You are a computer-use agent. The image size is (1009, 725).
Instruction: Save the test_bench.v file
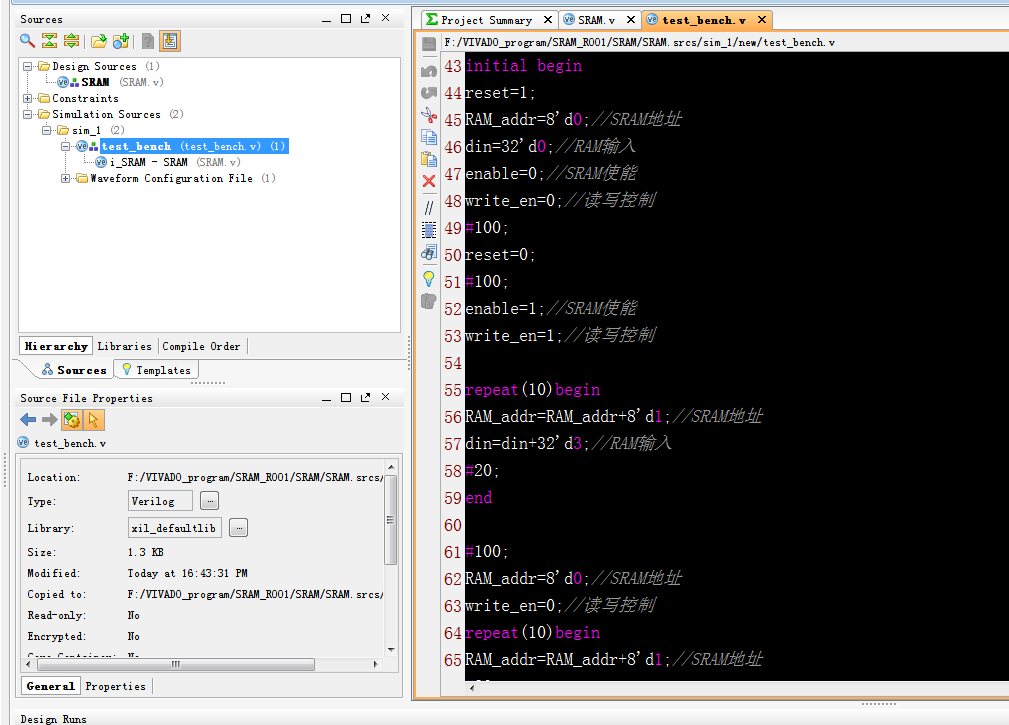(x=428, y=42)
